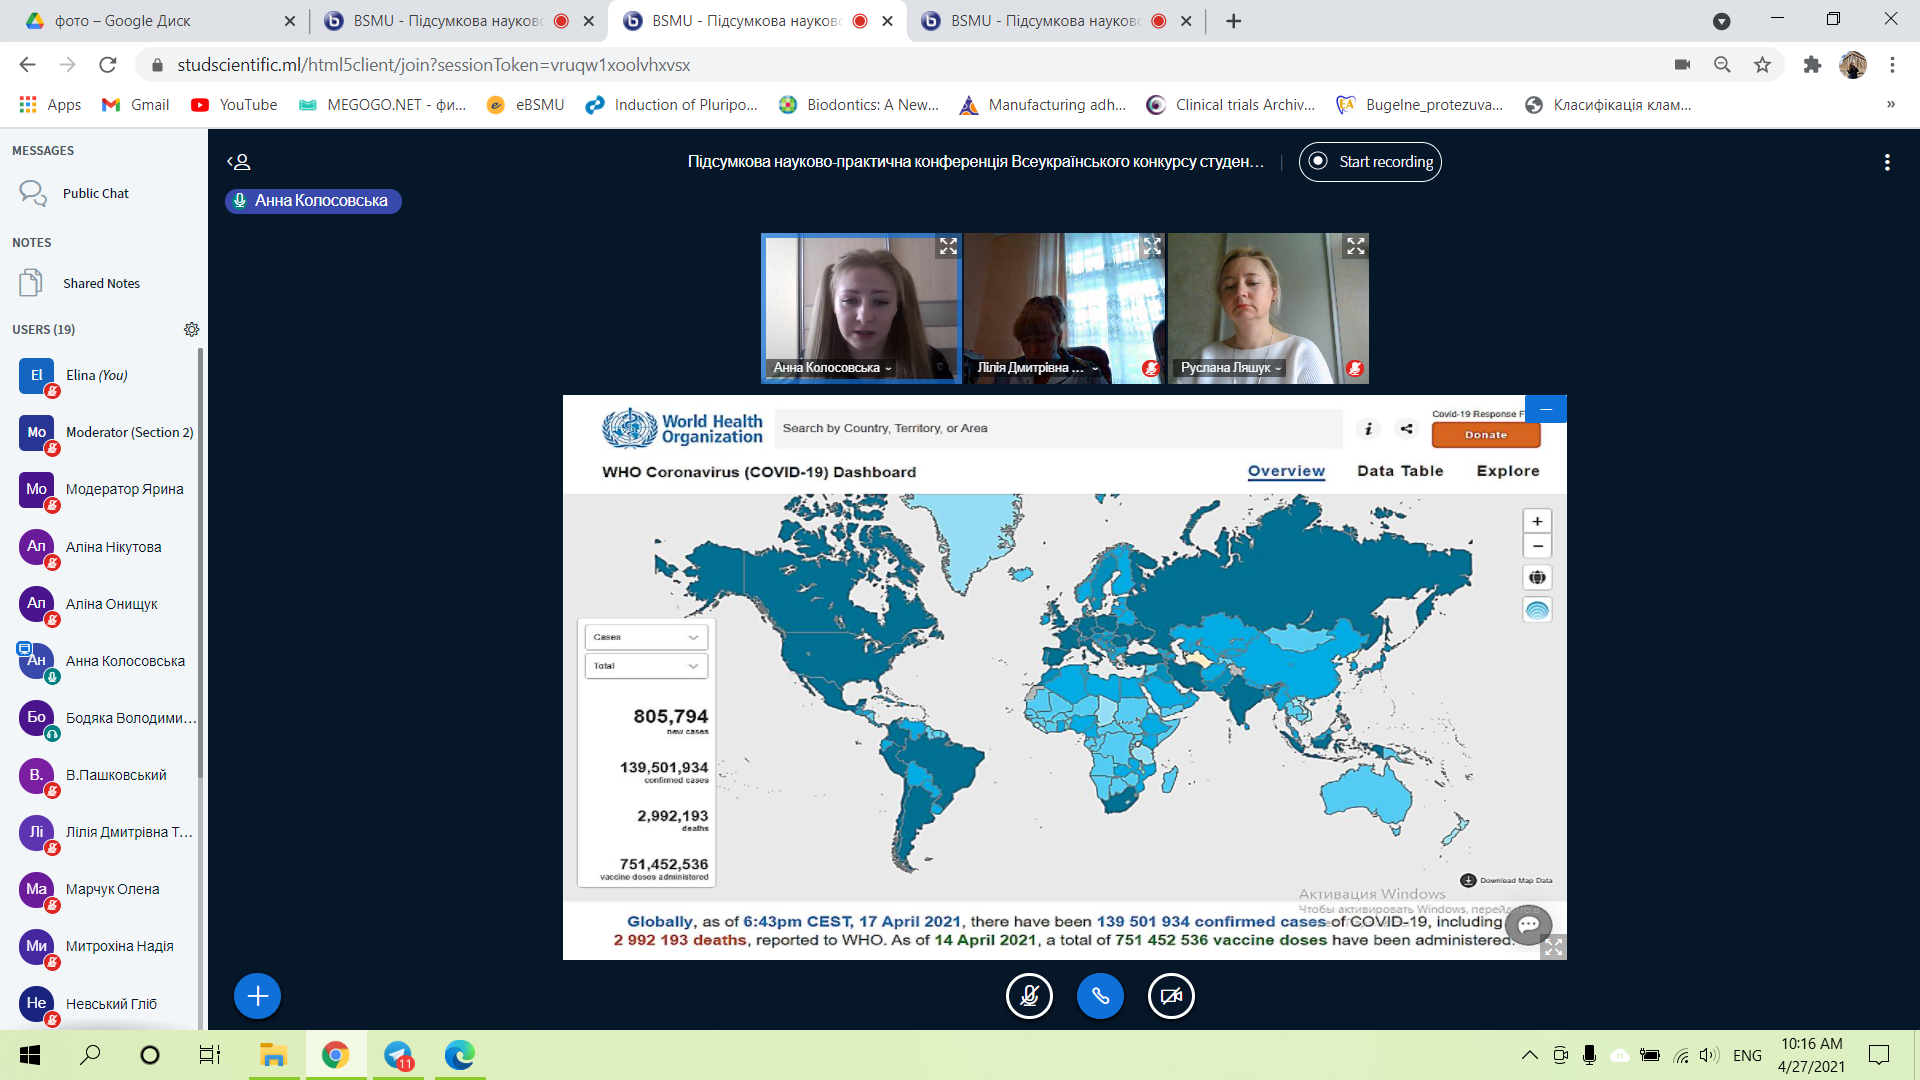This screenshot has height=1080, width=1920.
Task: Minimize the presentation with blue button
Action: [x=1546, y=409]
